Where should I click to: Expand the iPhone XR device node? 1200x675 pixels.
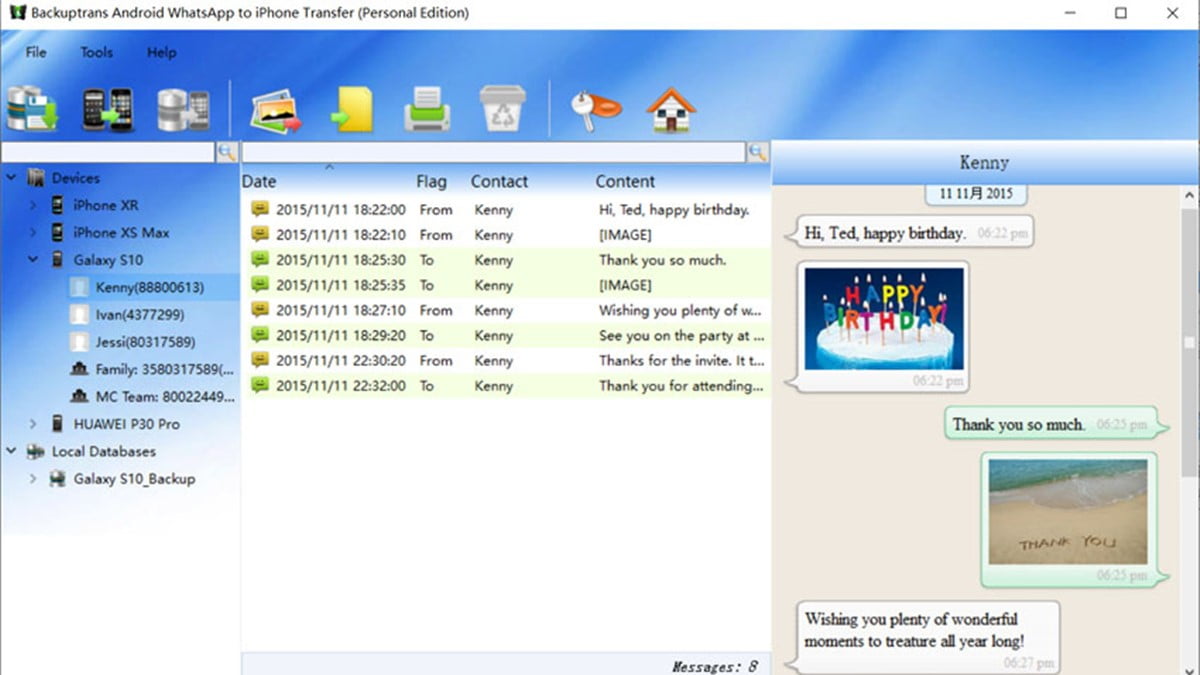click(33, 205)
